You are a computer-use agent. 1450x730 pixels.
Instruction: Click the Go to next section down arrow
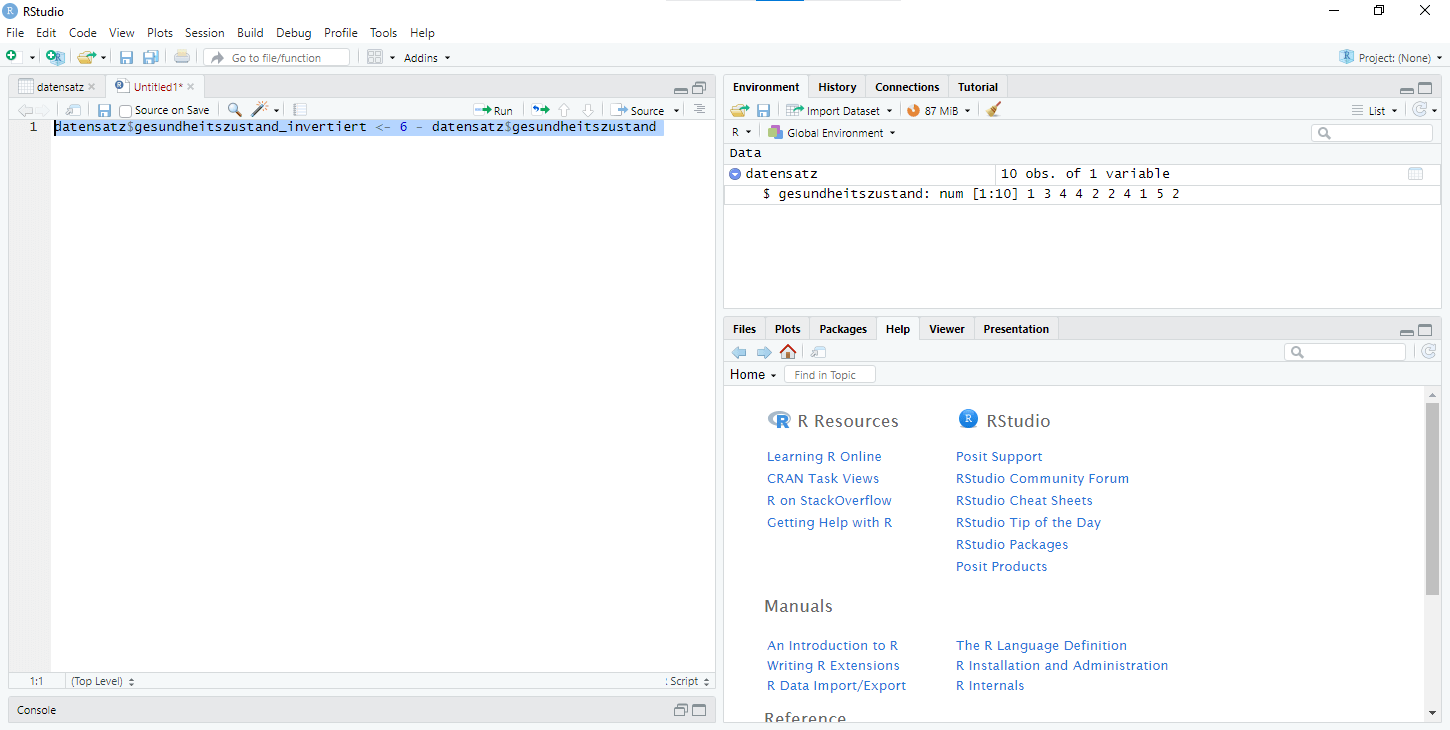pyautogui.click(x=588, y=110)
